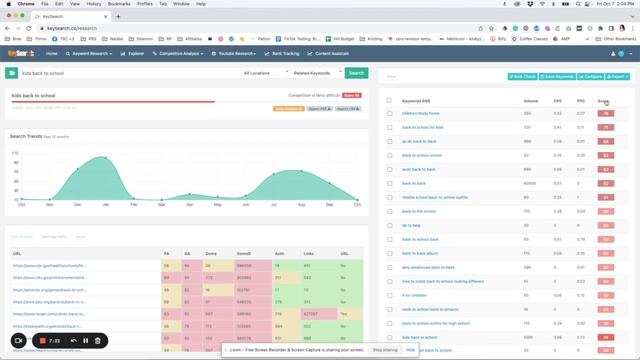Image resolution: width=640 pixels, height=360 pixels.
Task: Stop the Loom recording with red square
Action: pyautogui.click(x=42, y=340)
